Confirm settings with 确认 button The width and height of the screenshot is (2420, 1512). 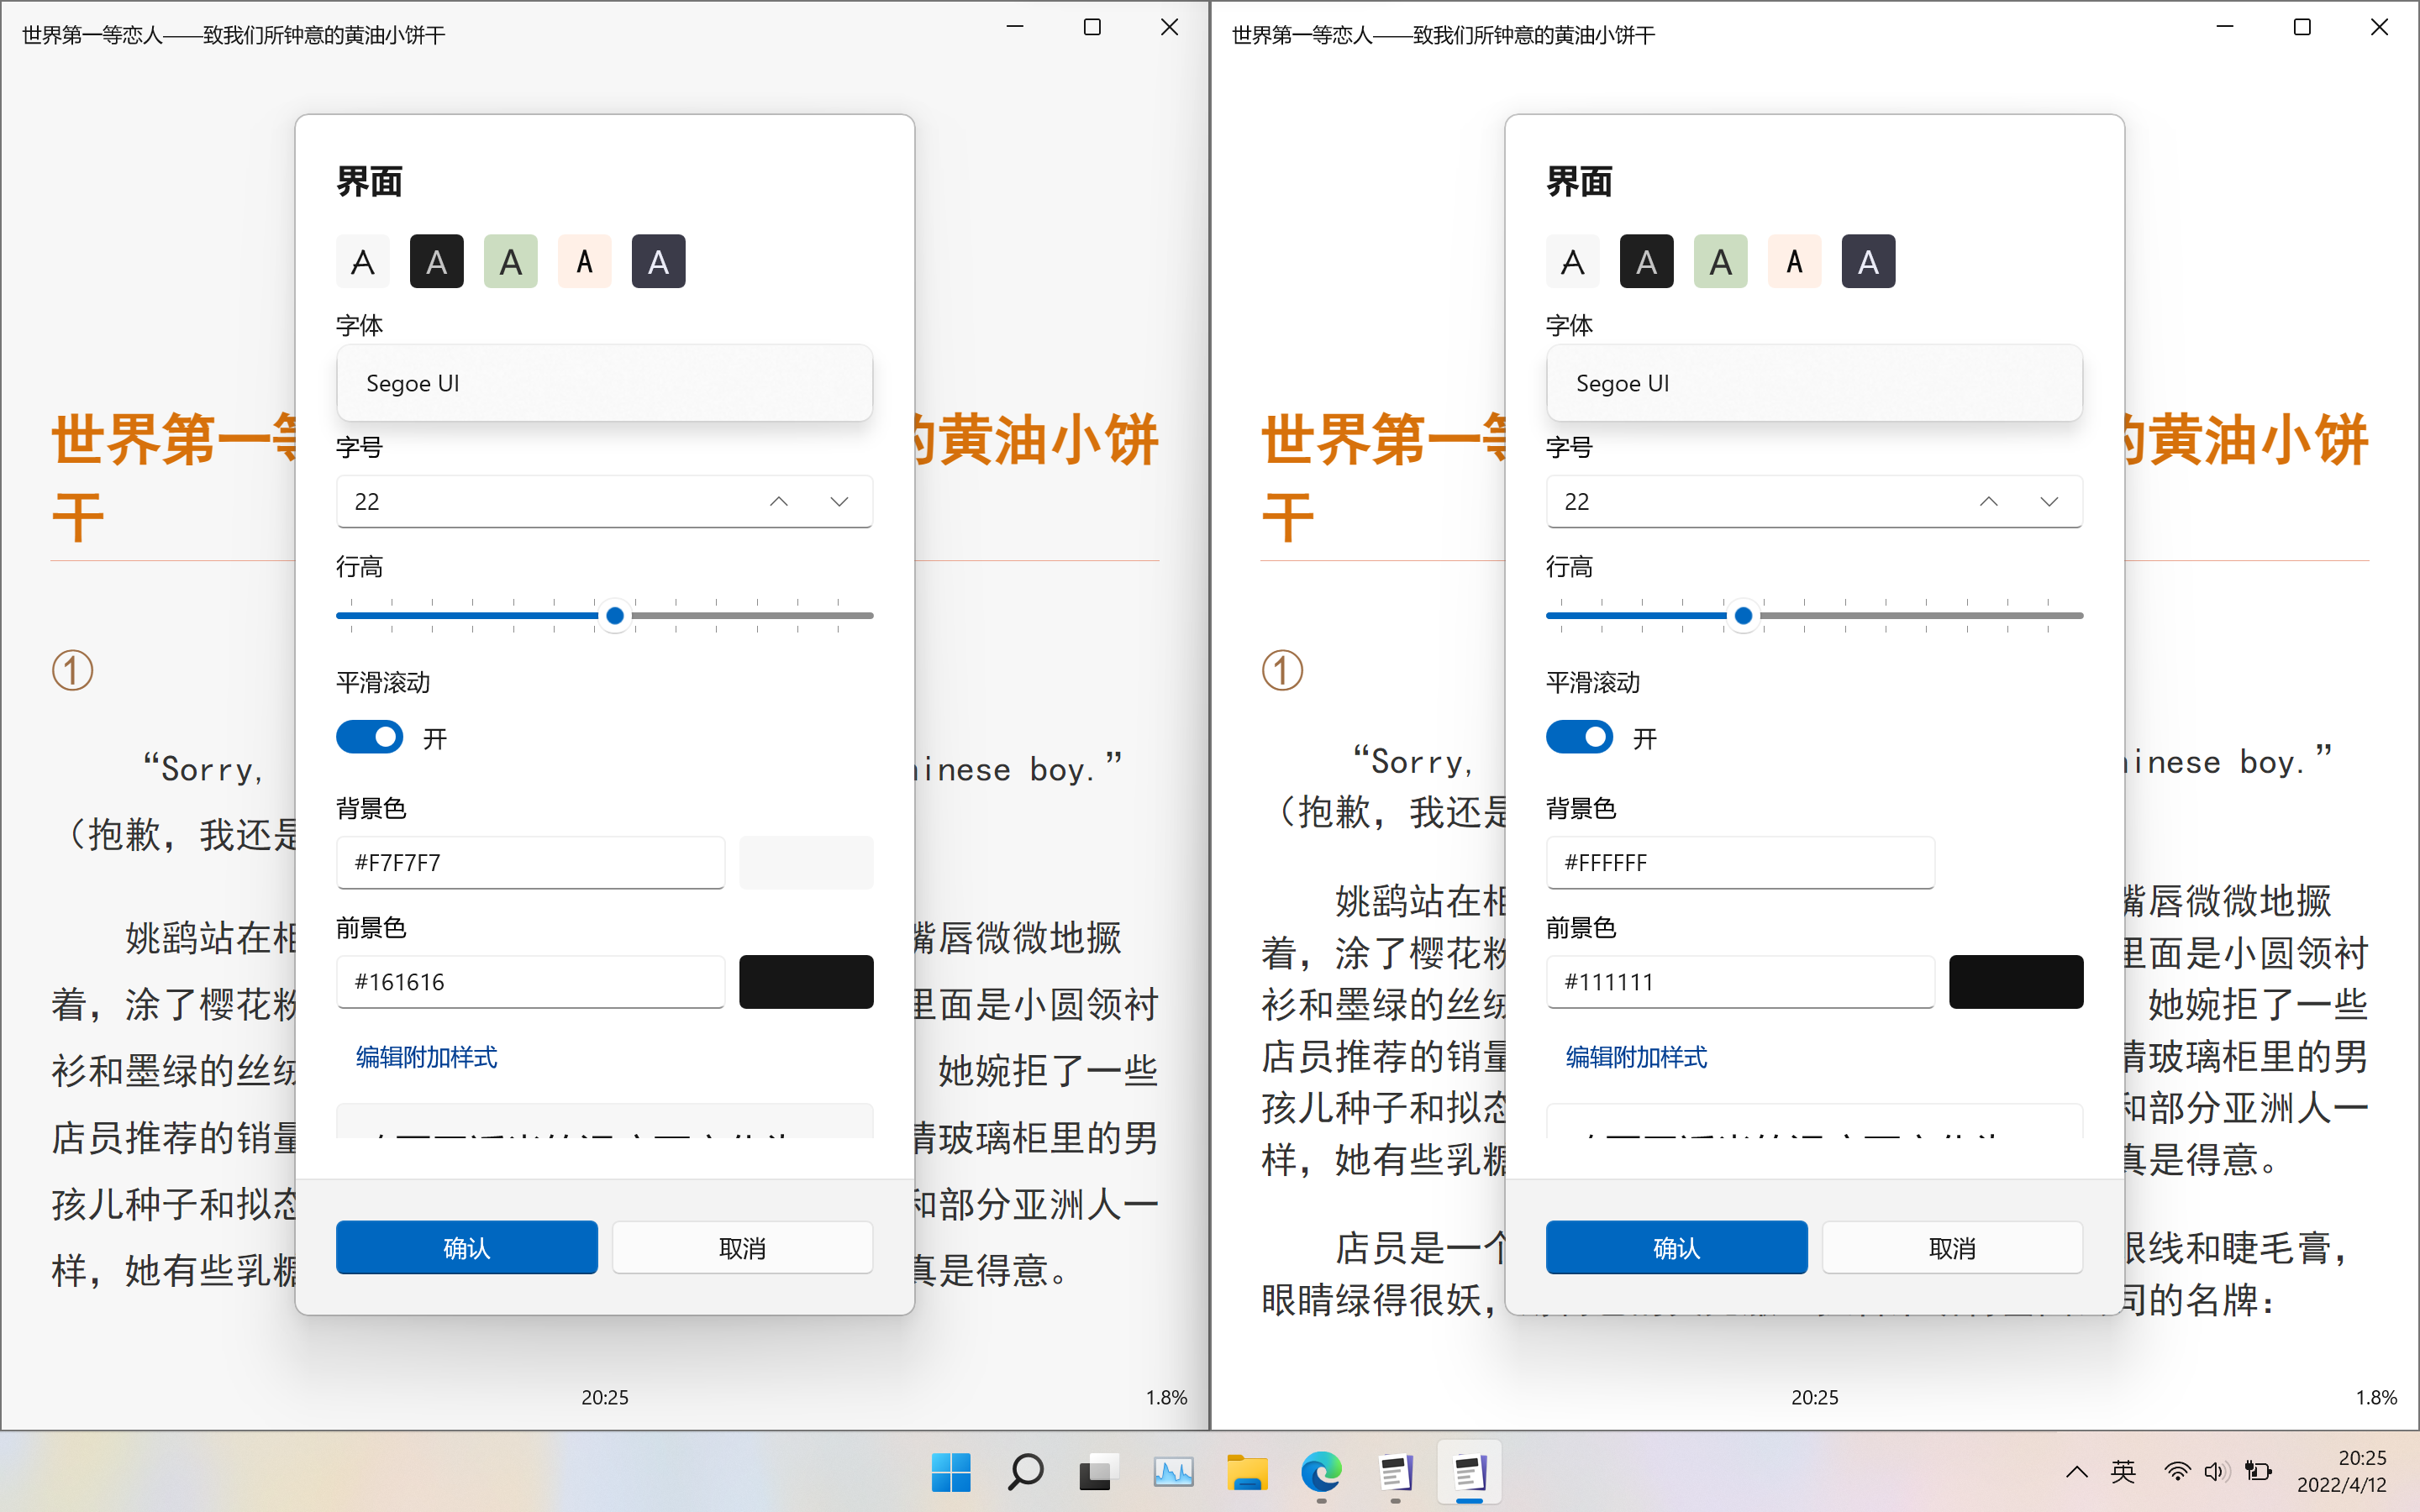coord(466,1247)
